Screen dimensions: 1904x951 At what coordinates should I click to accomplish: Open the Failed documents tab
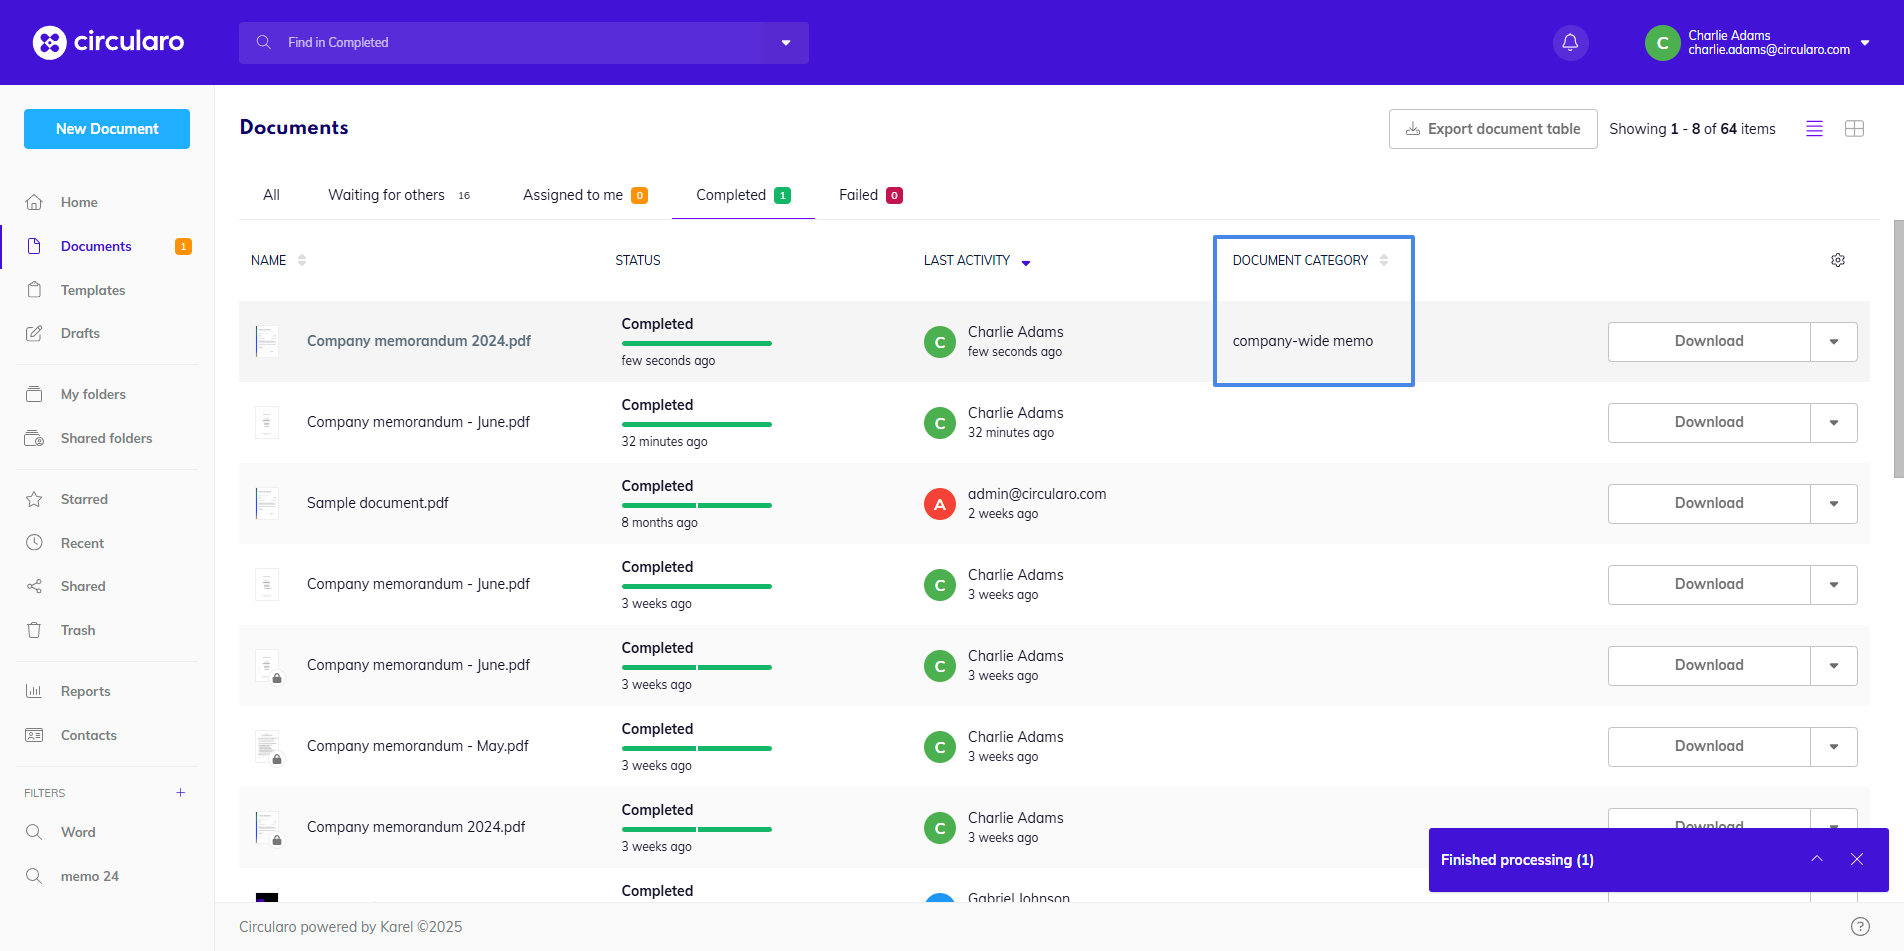click(x=857, y=194)
